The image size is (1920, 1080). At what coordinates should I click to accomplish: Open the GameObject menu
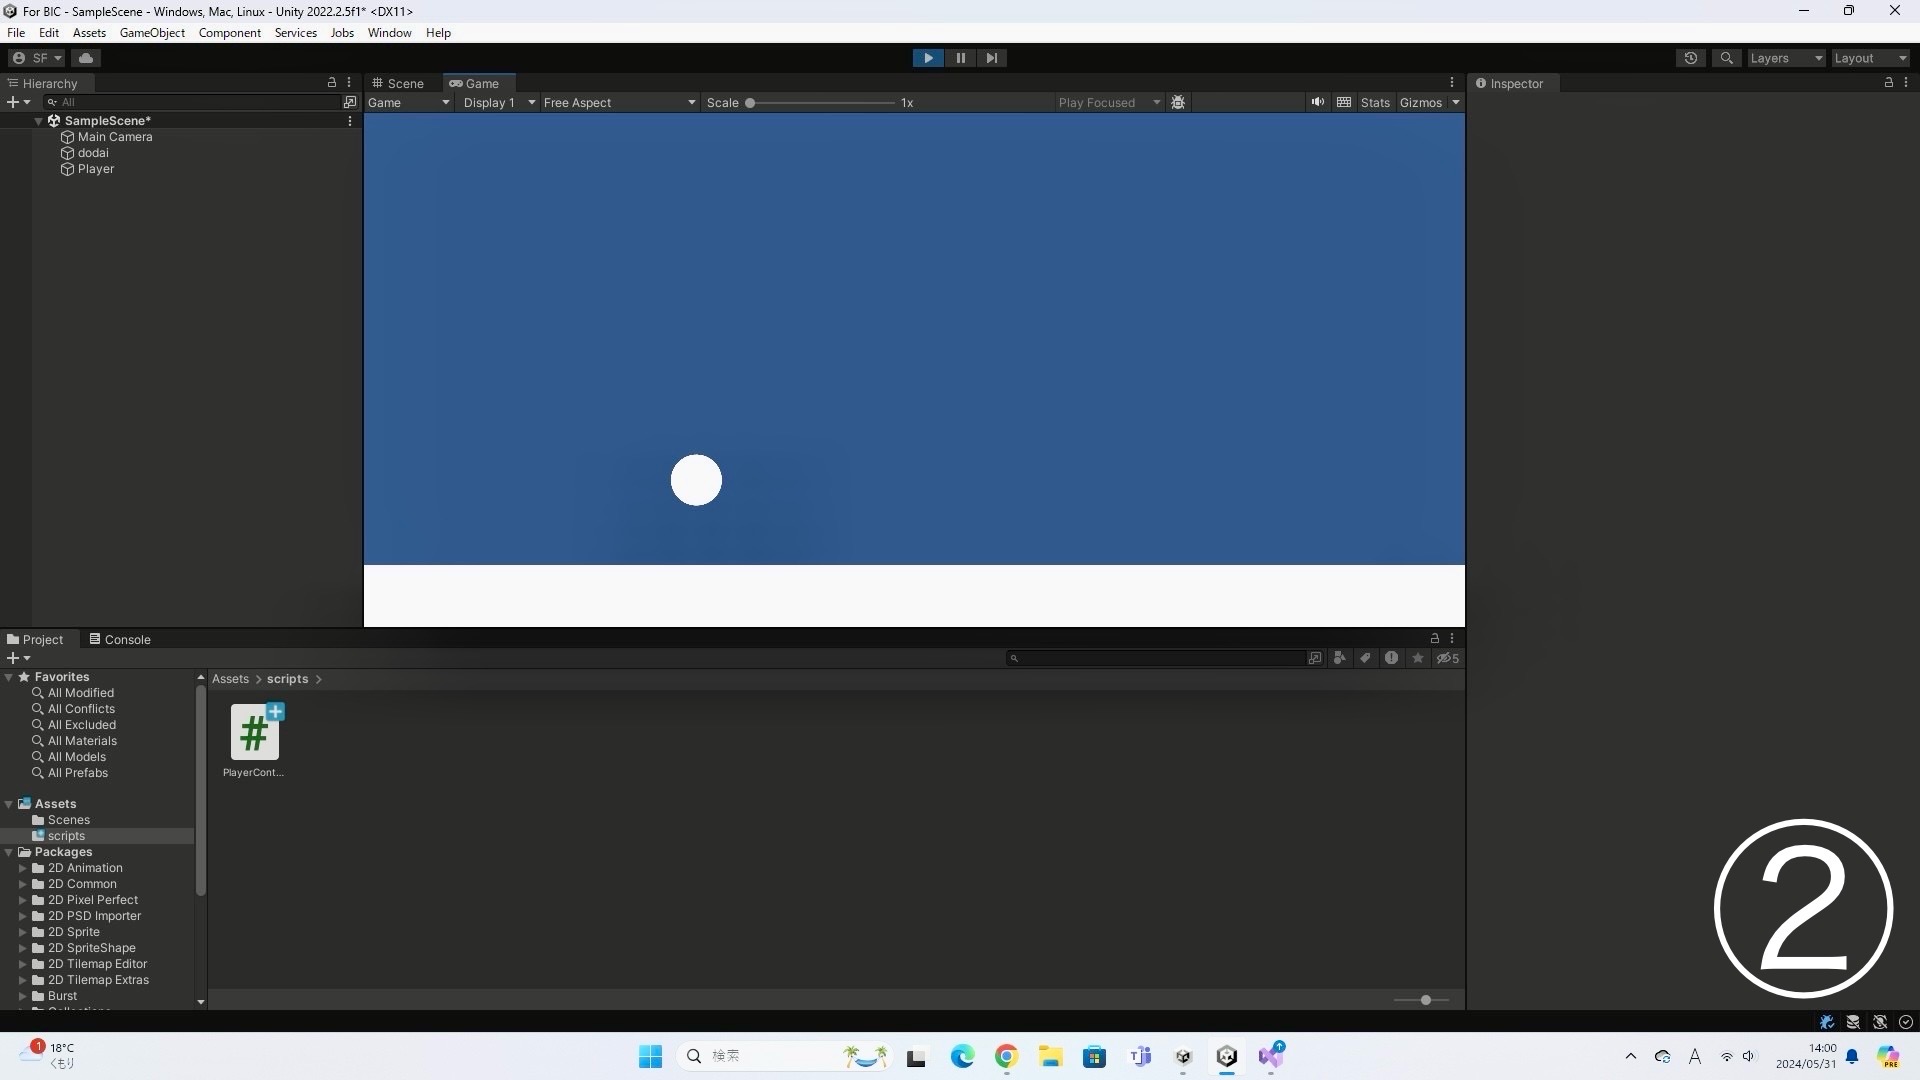click(x=152, y=33)
